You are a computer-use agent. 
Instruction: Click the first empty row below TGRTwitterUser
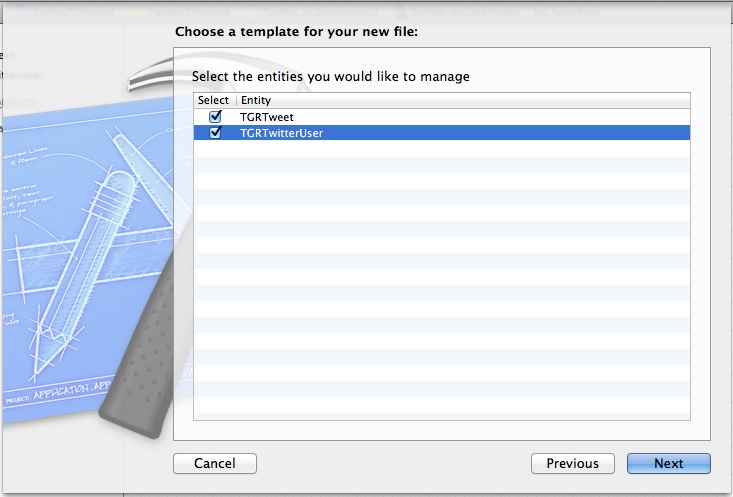(x=441, y=149)
